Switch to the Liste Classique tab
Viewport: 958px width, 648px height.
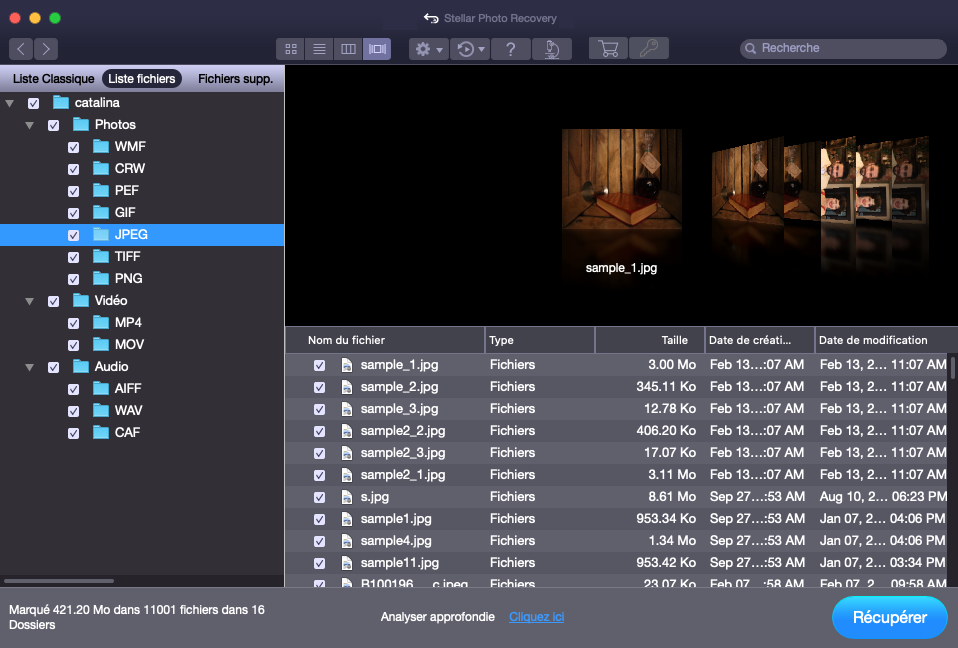(x=53, y=79)
